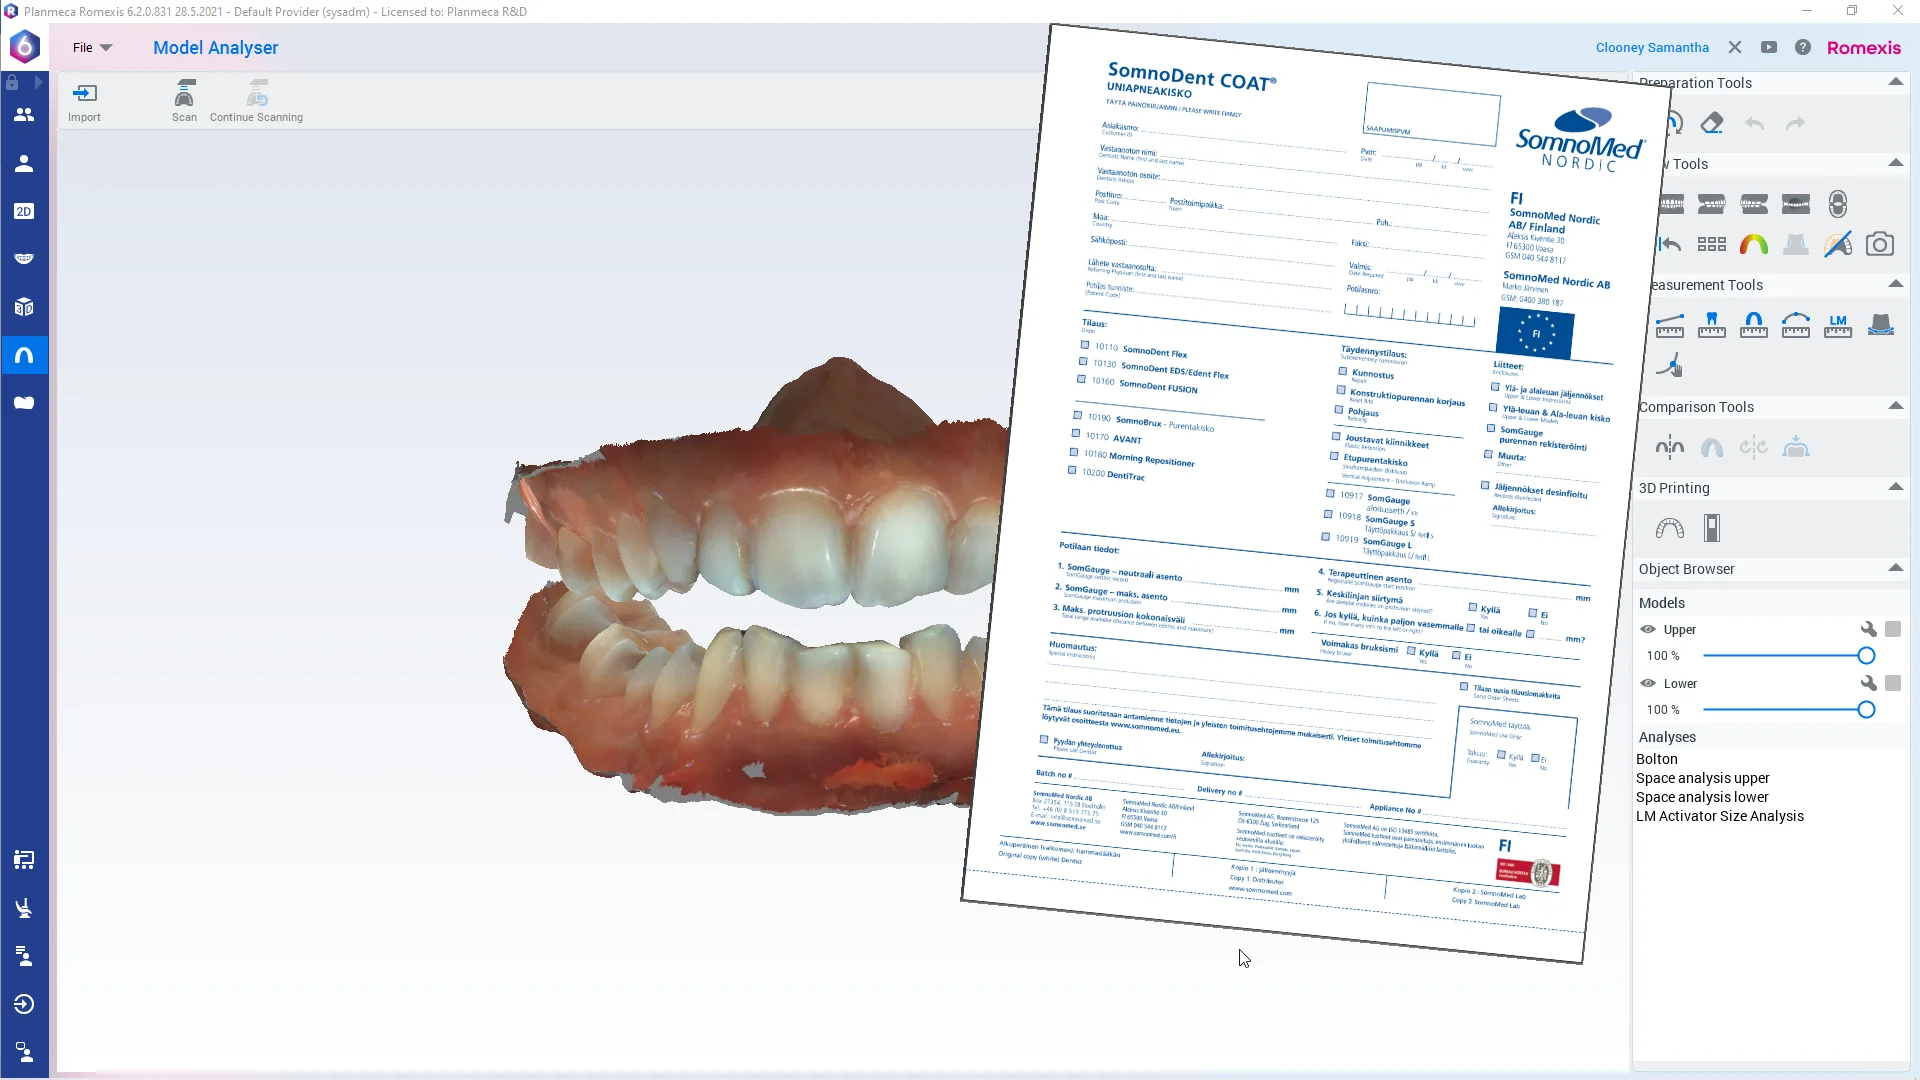The image size is (1920, 1080).
Task: Take a snapshot with the camera icon
Action: coord(1880,243)
